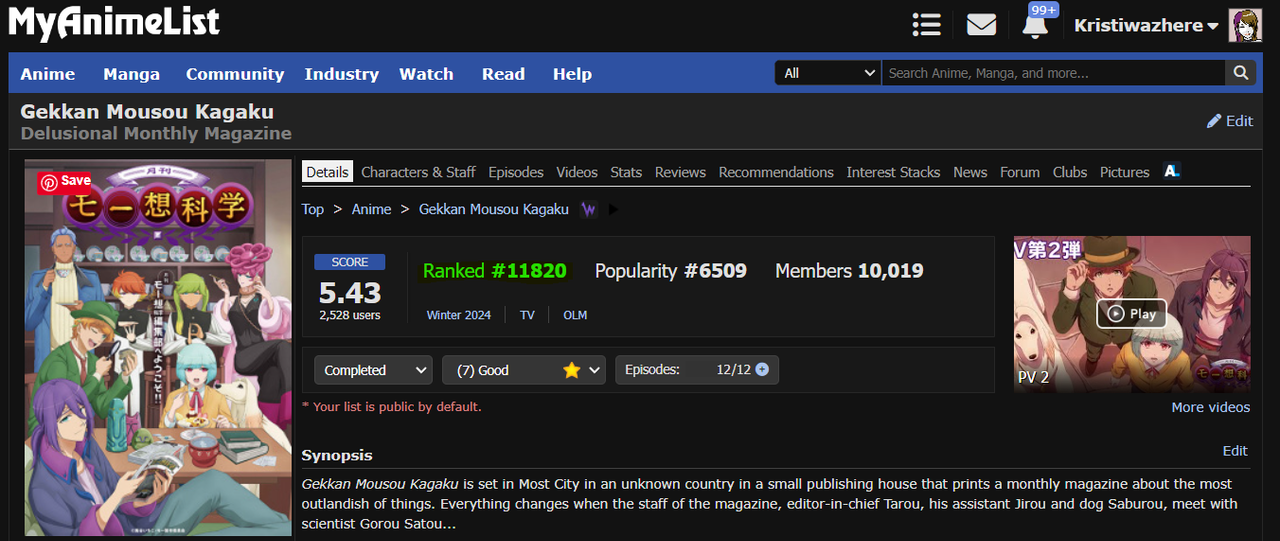This screenshot has width=1280, height=541.
Task: Click the Ranked #11820 text
Action: pyautogui.click(x=494, y=271)
